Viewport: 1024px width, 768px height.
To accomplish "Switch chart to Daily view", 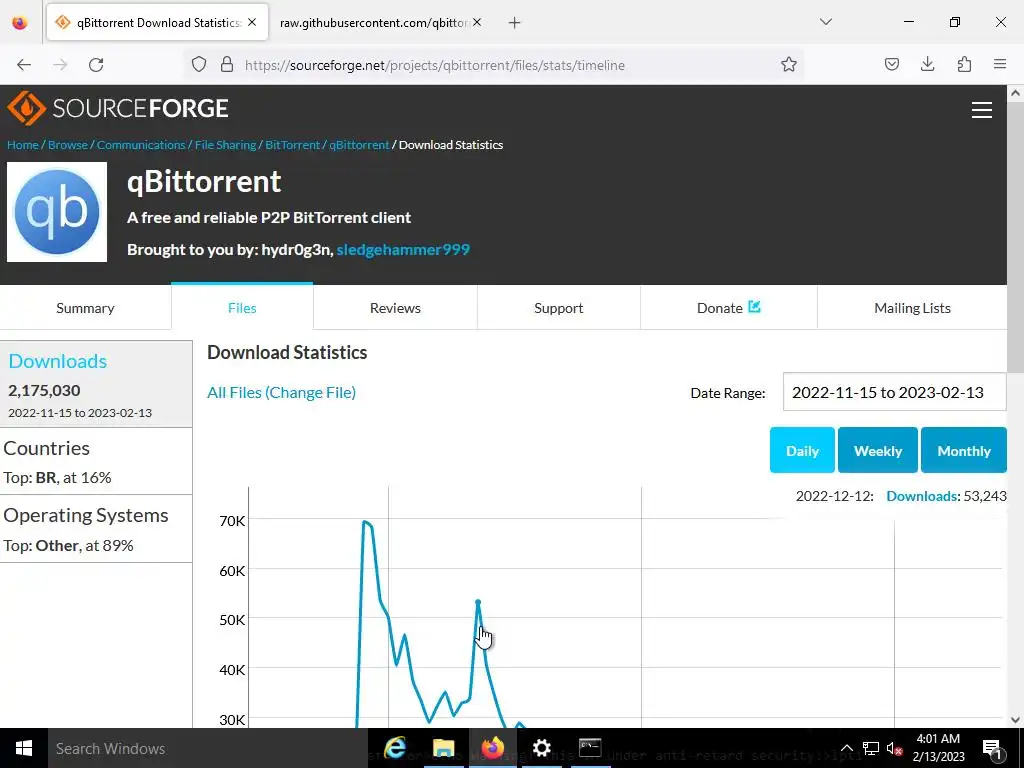I will [802, 450].
